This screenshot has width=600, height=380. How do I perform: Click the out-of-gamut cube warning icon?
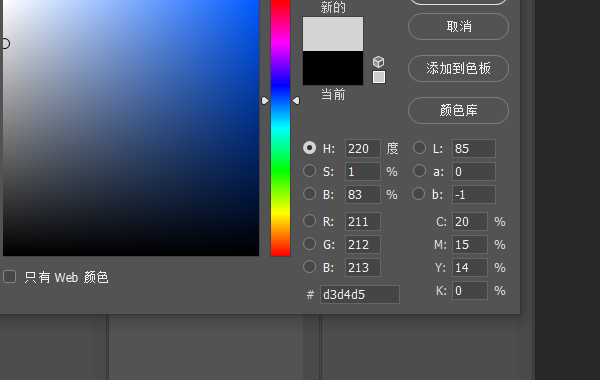[x=378, y=62]
